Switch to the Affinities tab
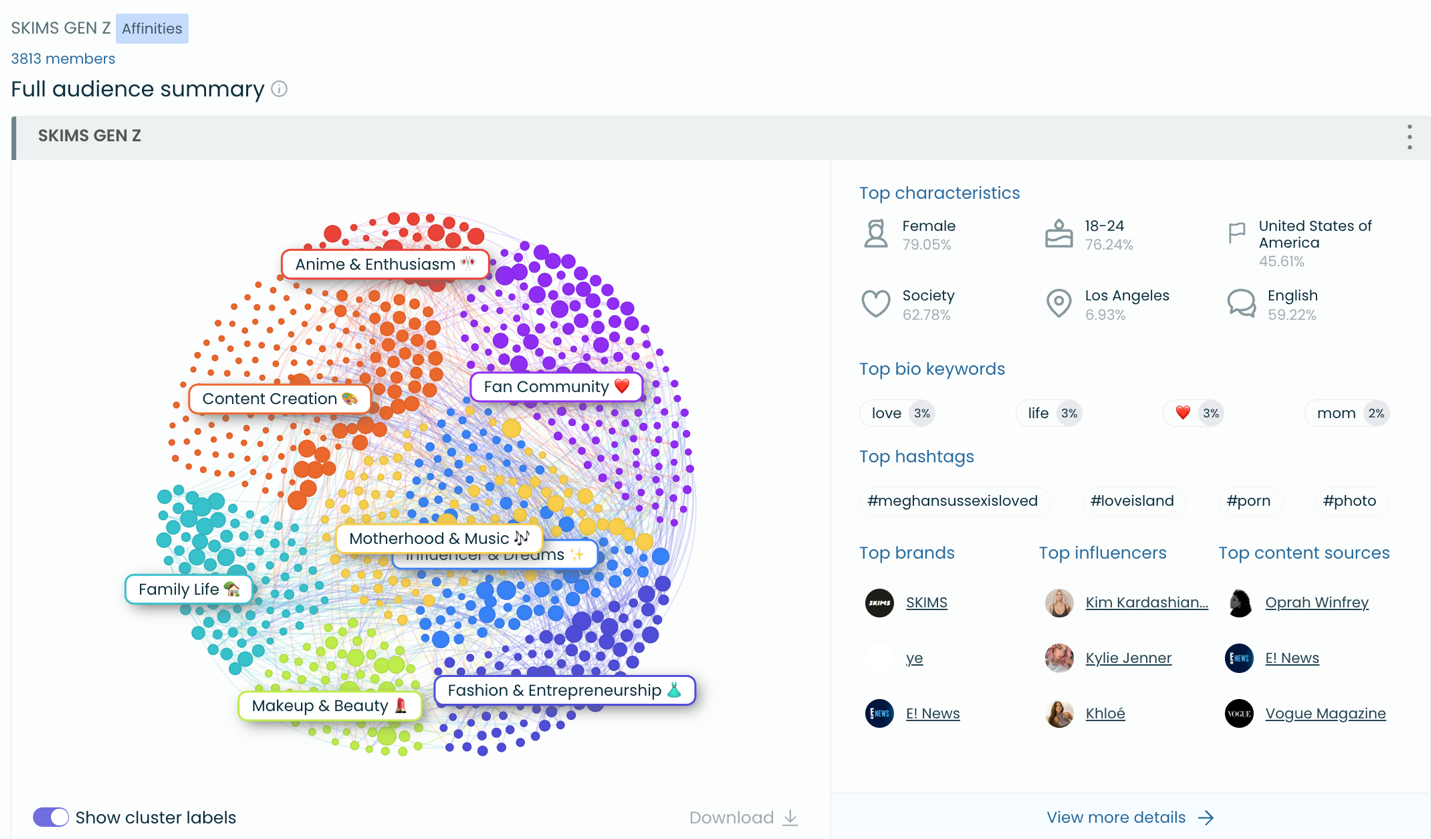Image resolution: width=1431 pixels, height=839 pixels. [151, 28]
